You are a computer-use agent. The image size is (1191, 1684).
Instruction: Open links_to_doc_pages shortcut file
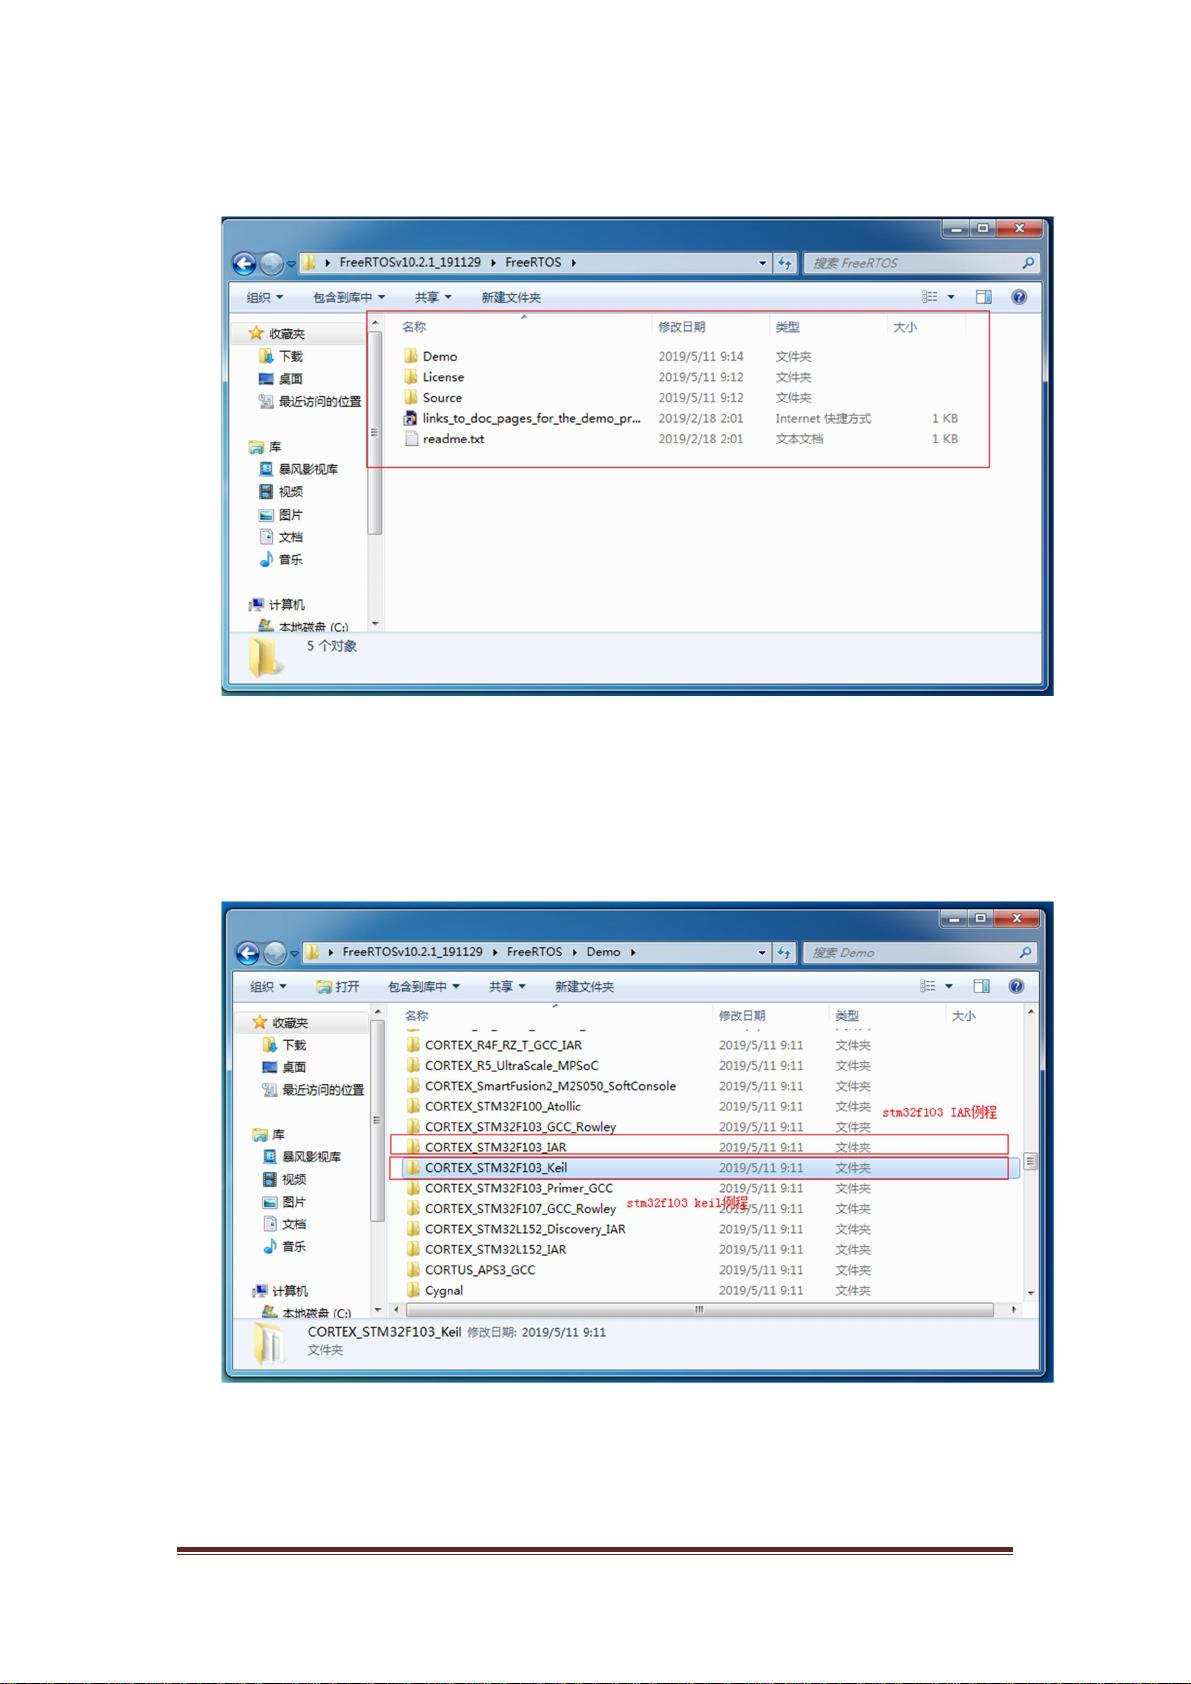pyautogui.click(x=530, y=419)
